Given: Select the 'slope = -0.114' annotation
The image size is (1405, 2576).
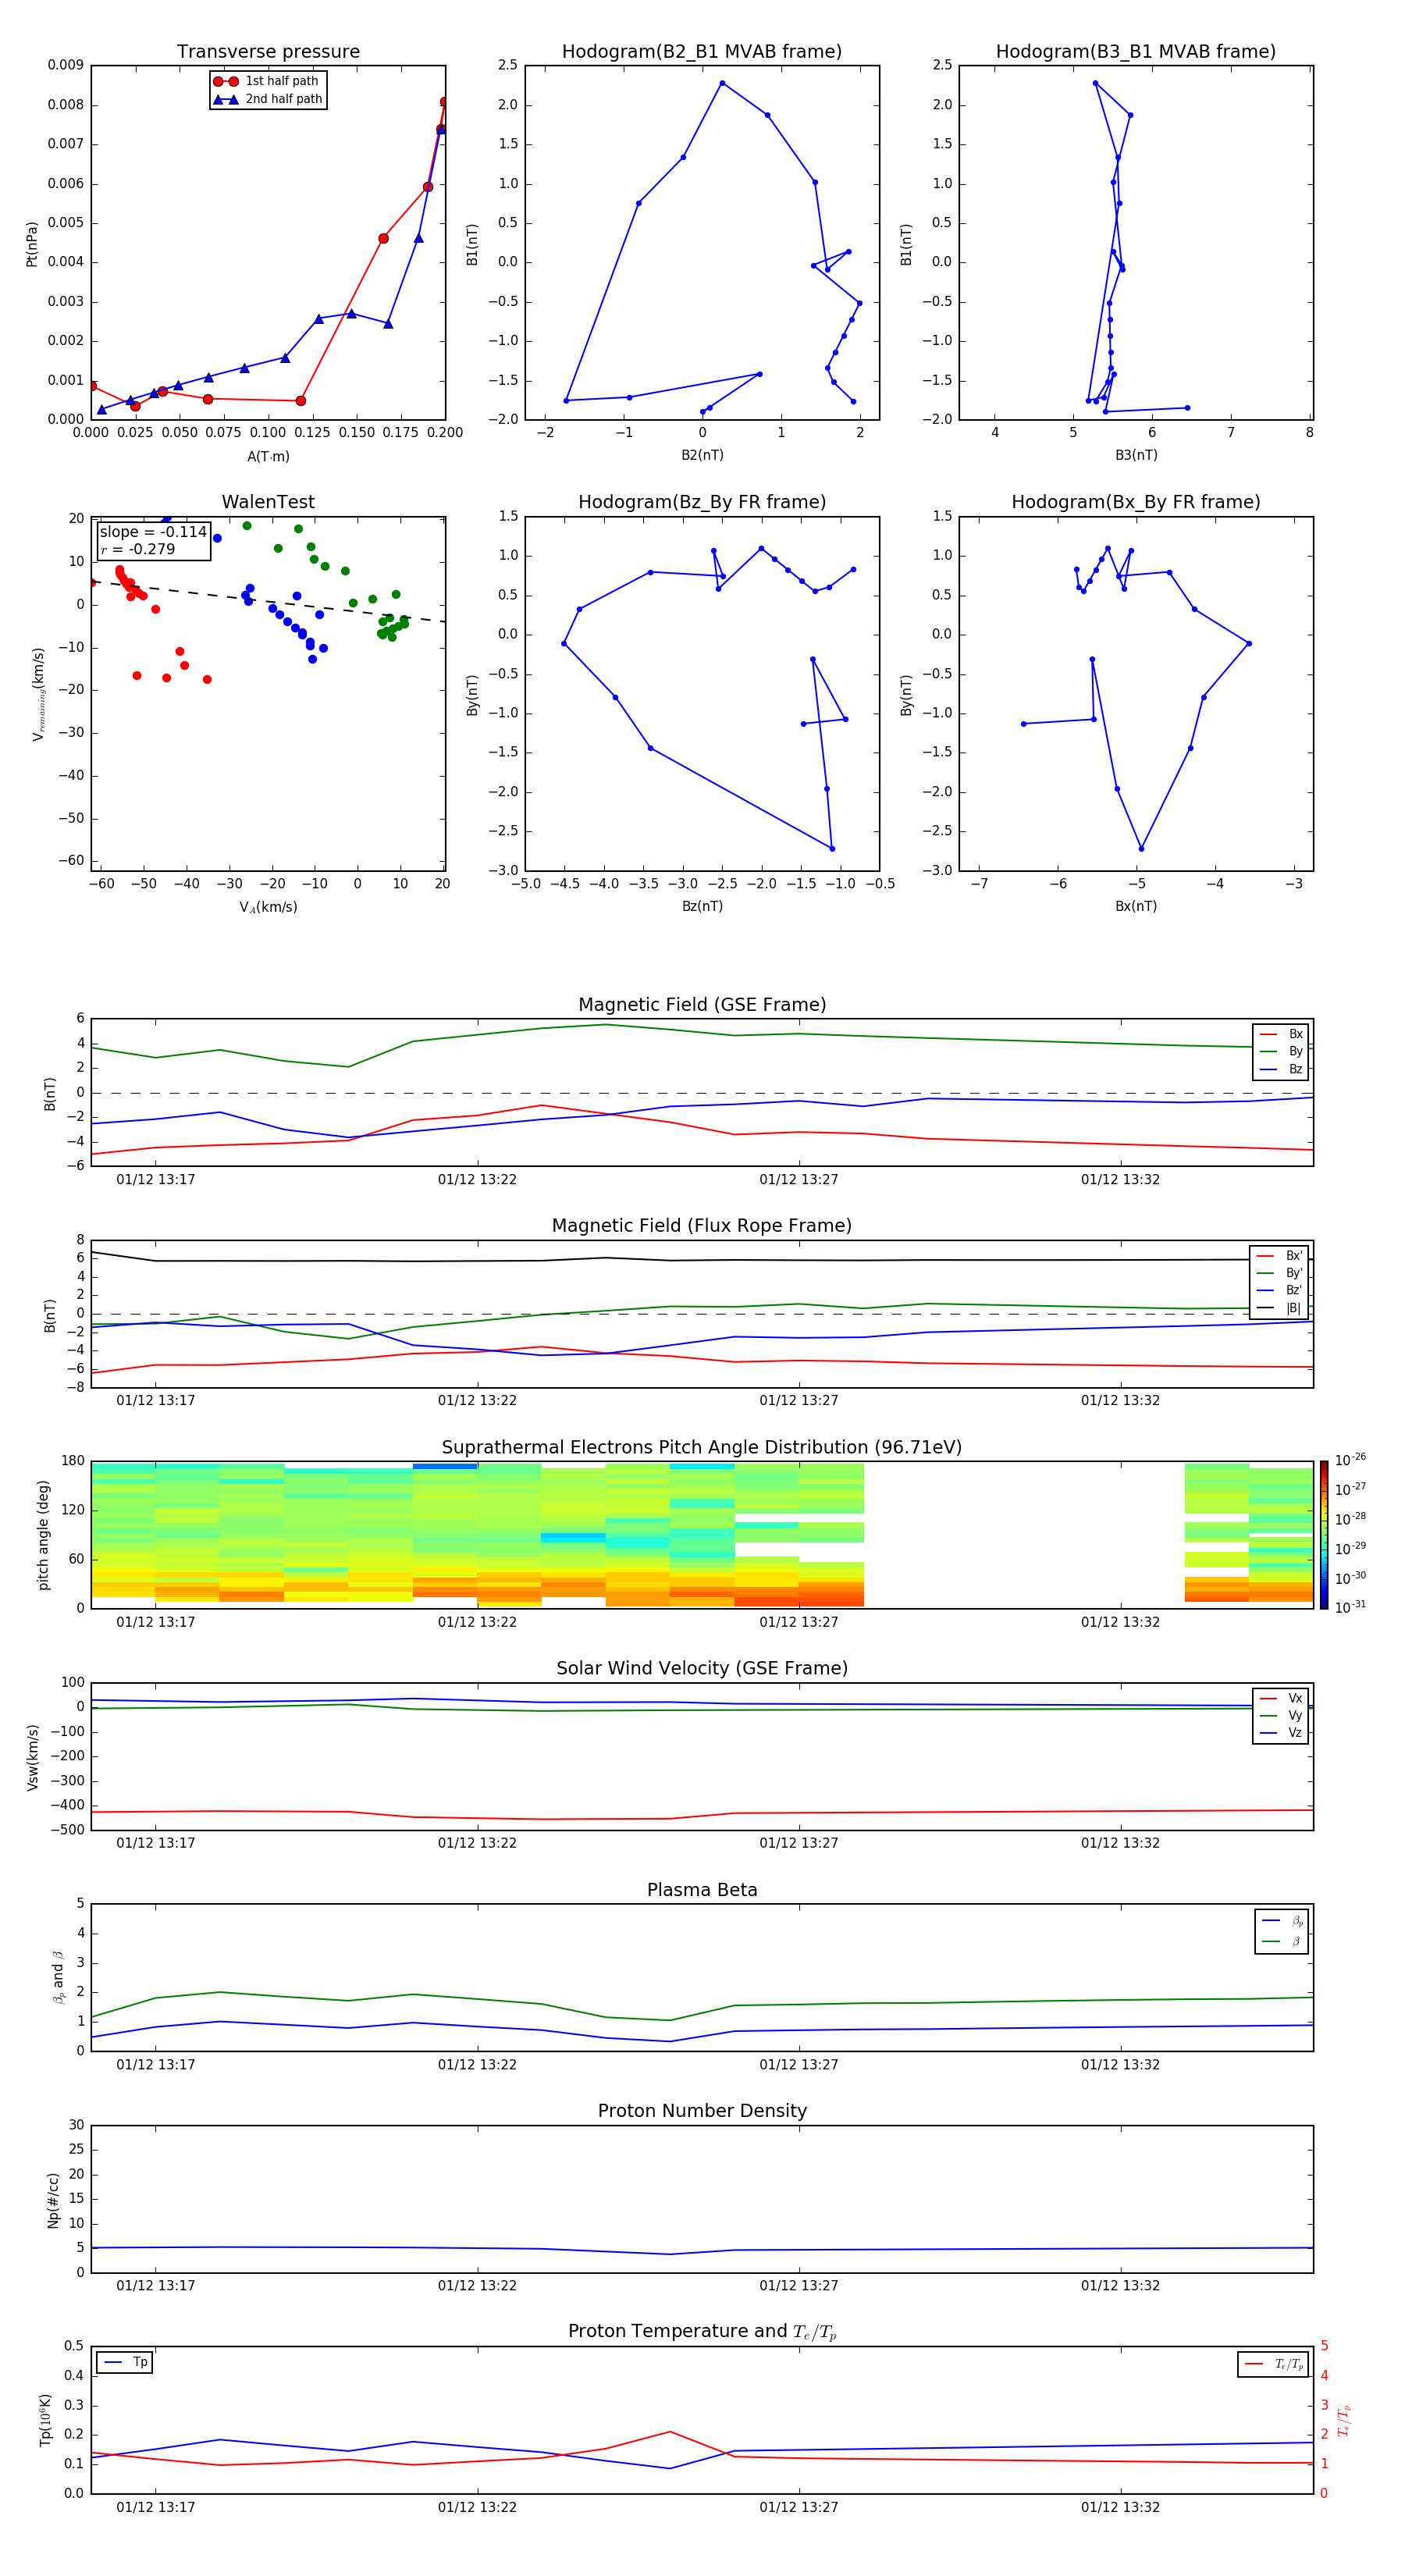Looking at the screenshot, I should [153, 532].
